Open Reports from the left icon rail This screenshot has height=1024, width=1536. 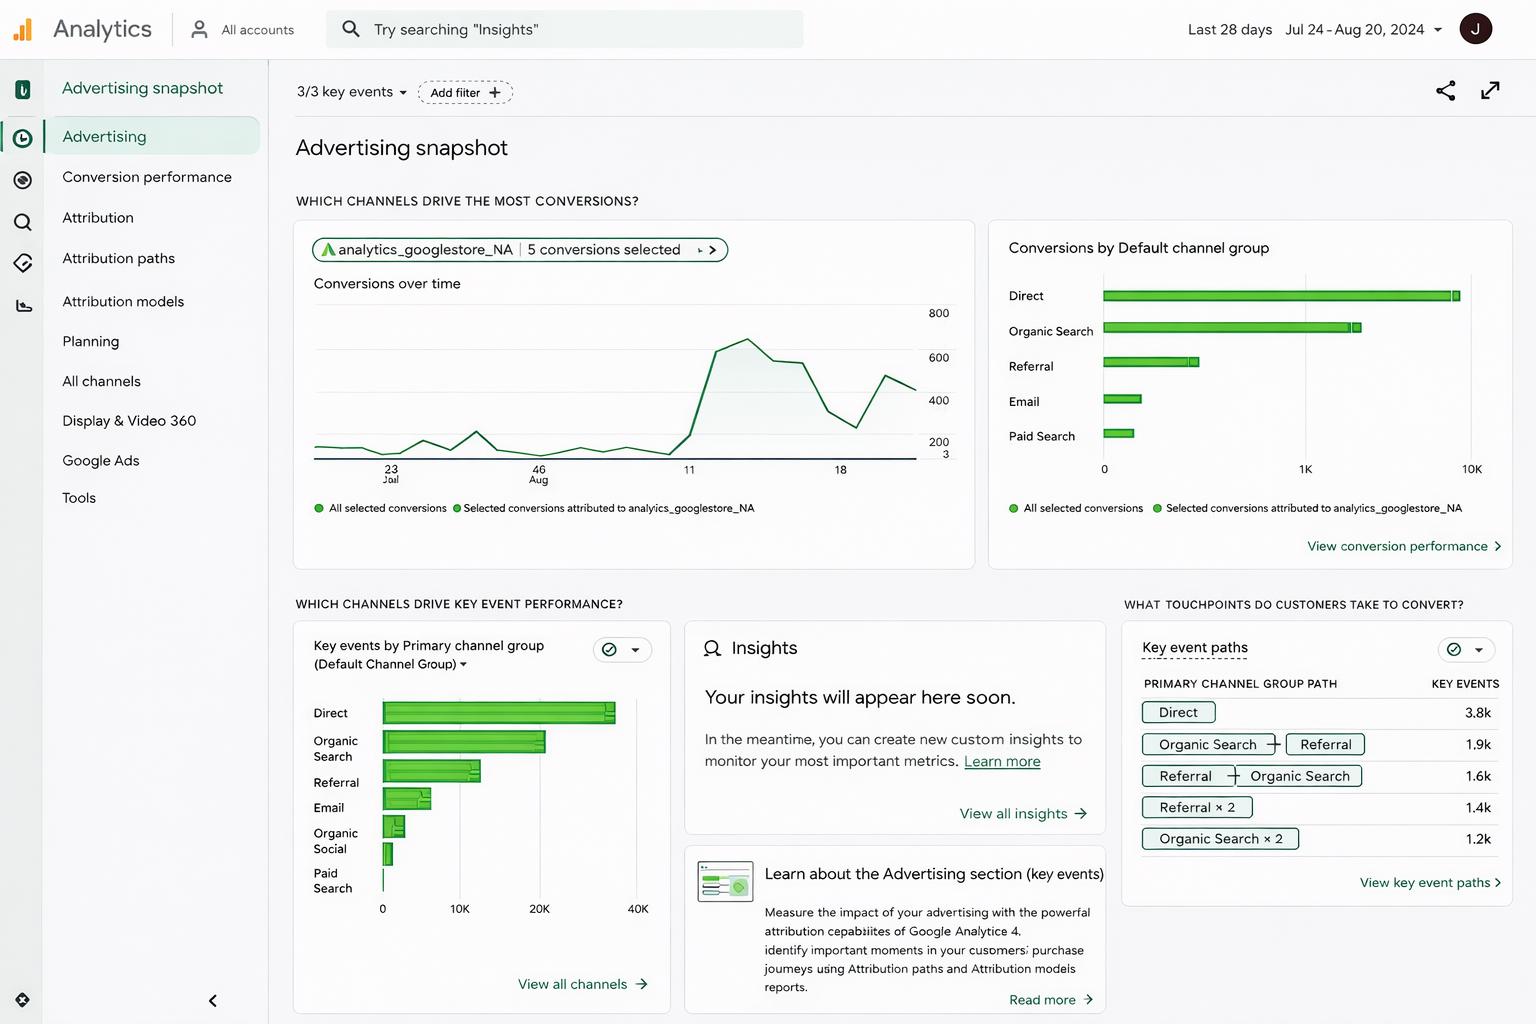(23, 138)
